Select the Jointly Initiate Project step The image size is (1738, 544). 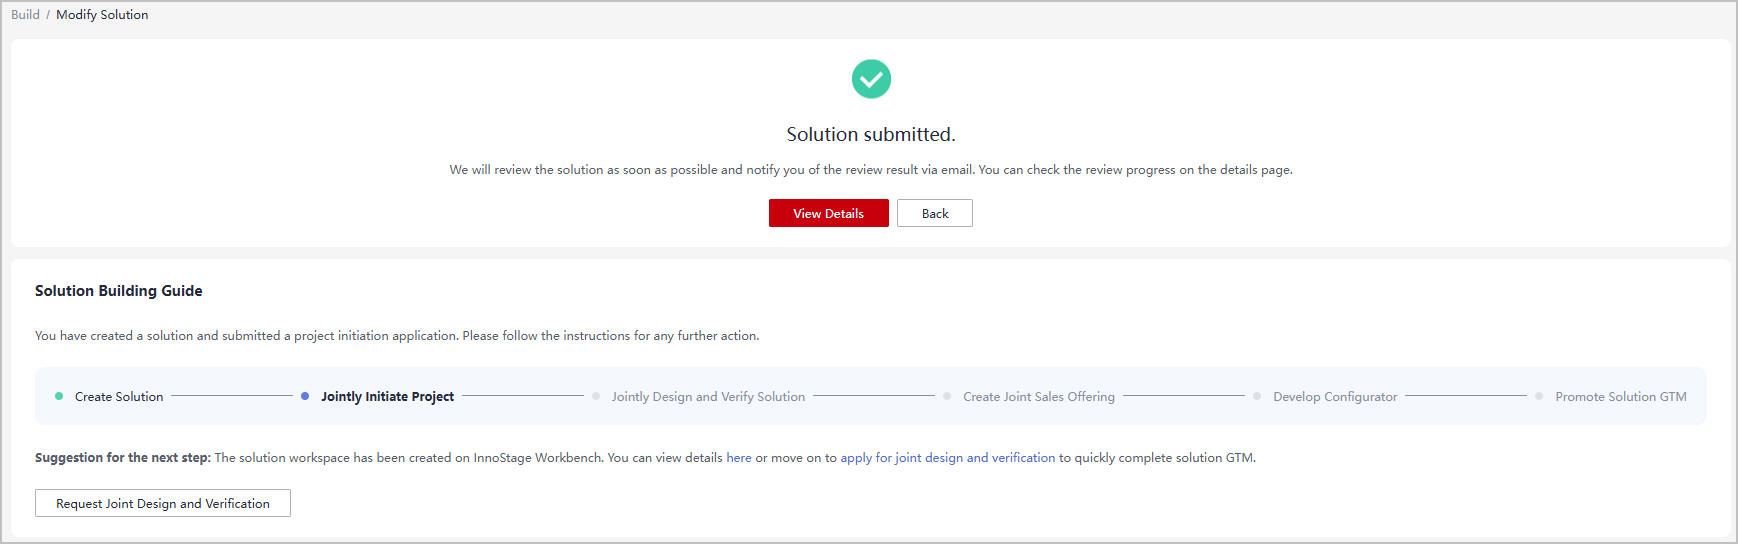pyautogui.click(x=387, y=397)
